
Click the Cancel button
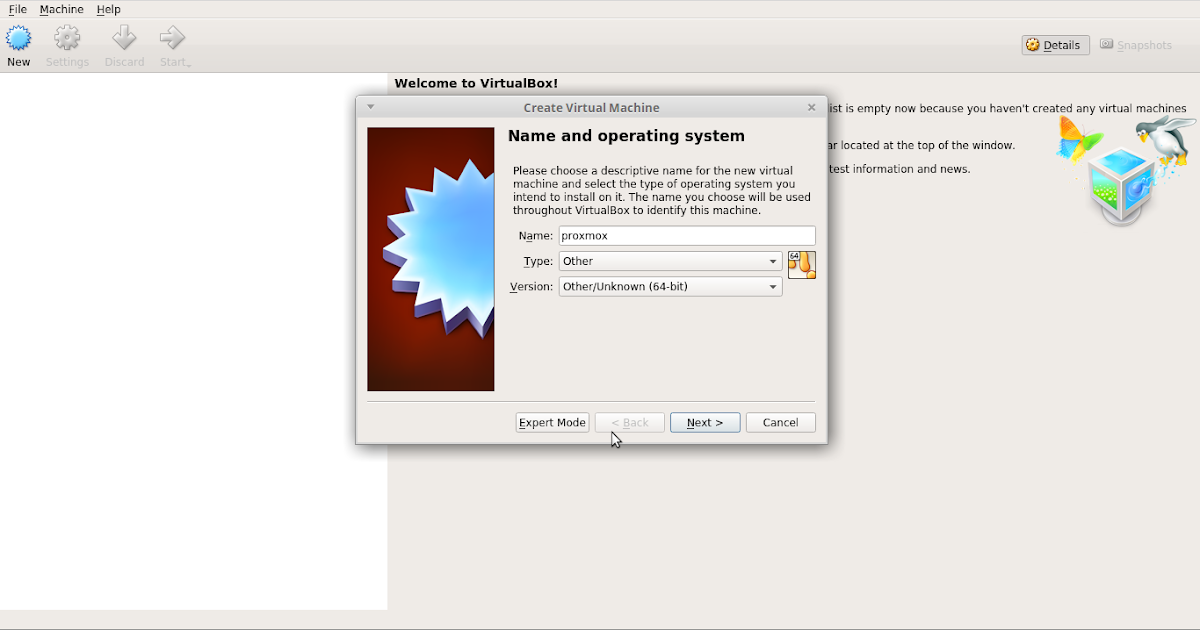coord(780,423)
